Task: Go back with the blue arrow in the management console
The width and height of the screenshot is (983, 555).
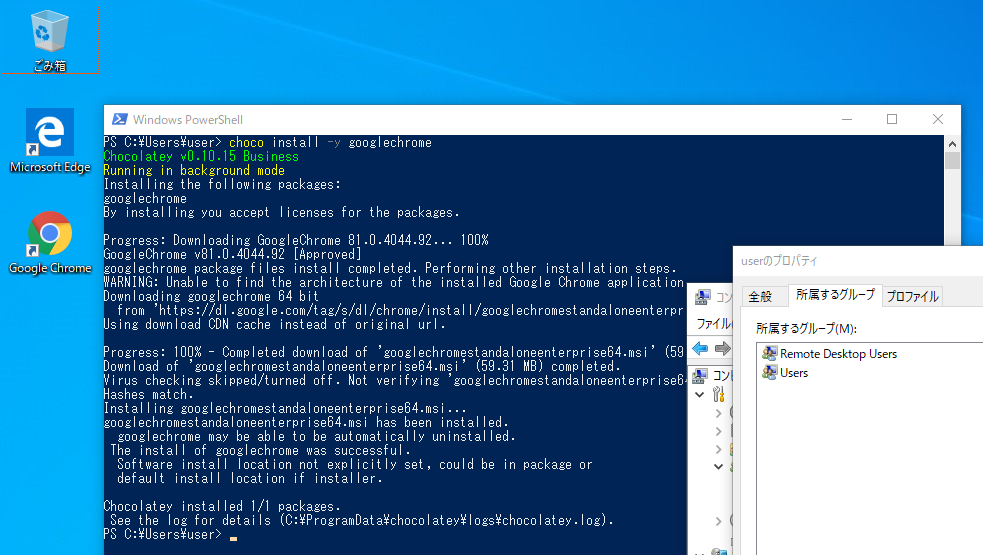Action: [x=700, y=348]
